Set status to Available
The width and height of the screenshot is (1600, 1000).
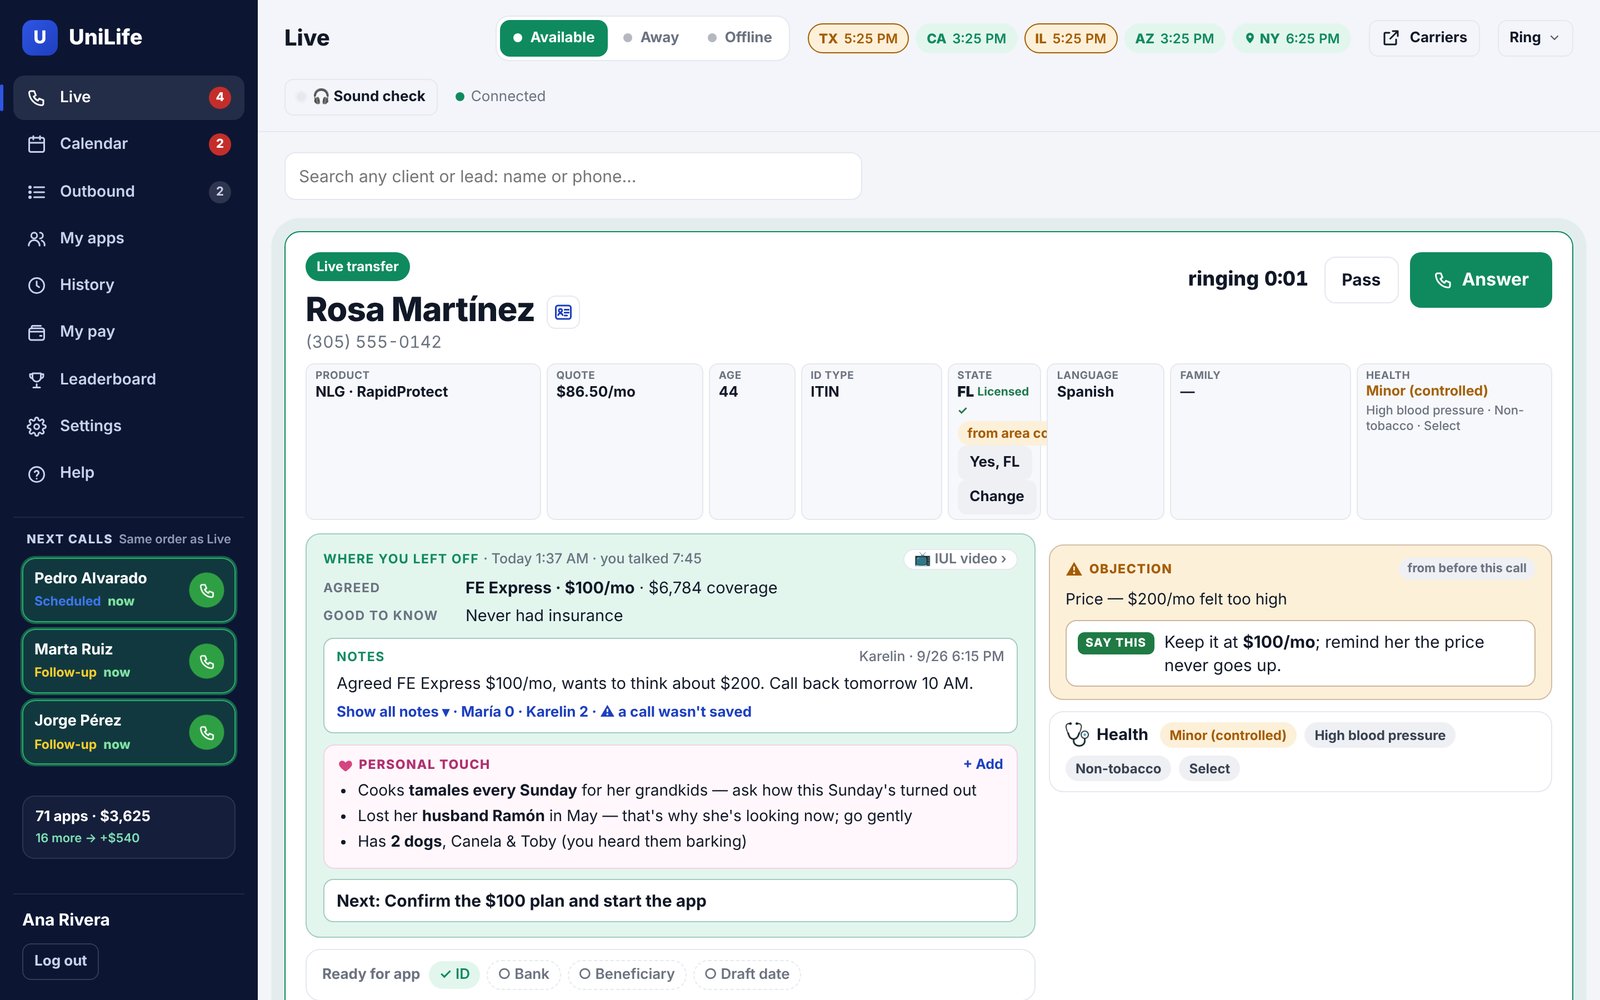[553, 38]
